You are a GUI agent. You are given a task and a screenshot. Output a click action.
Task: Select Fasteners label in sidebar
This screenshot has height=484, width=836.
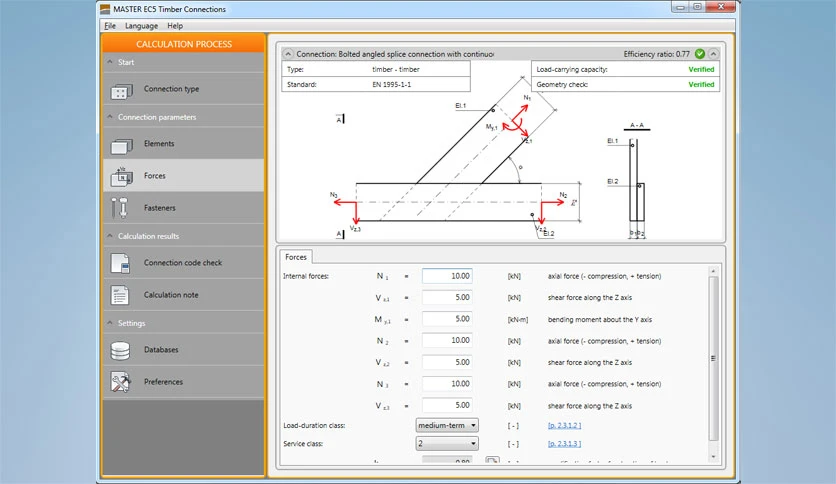coord(159,208)
